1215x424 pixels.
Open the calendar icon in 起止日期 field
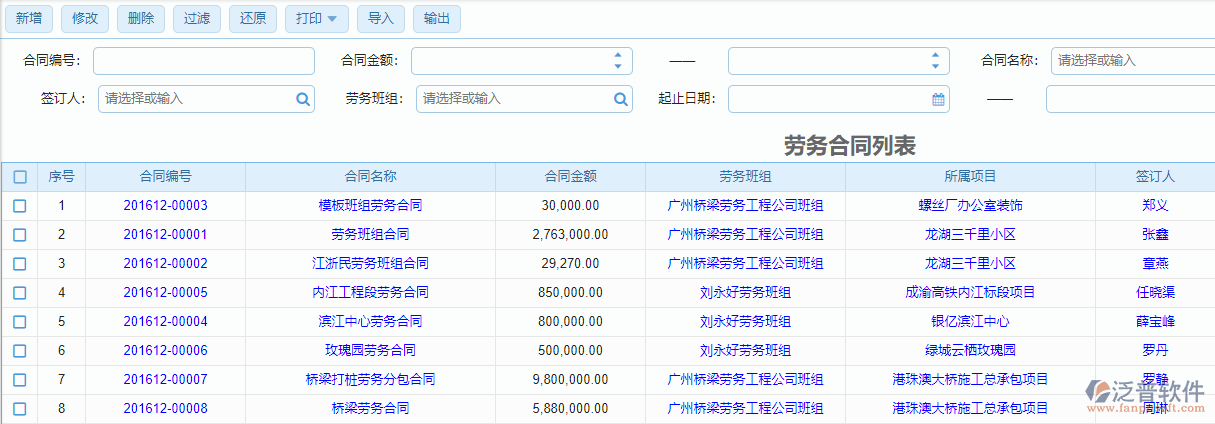coord(938,99)
